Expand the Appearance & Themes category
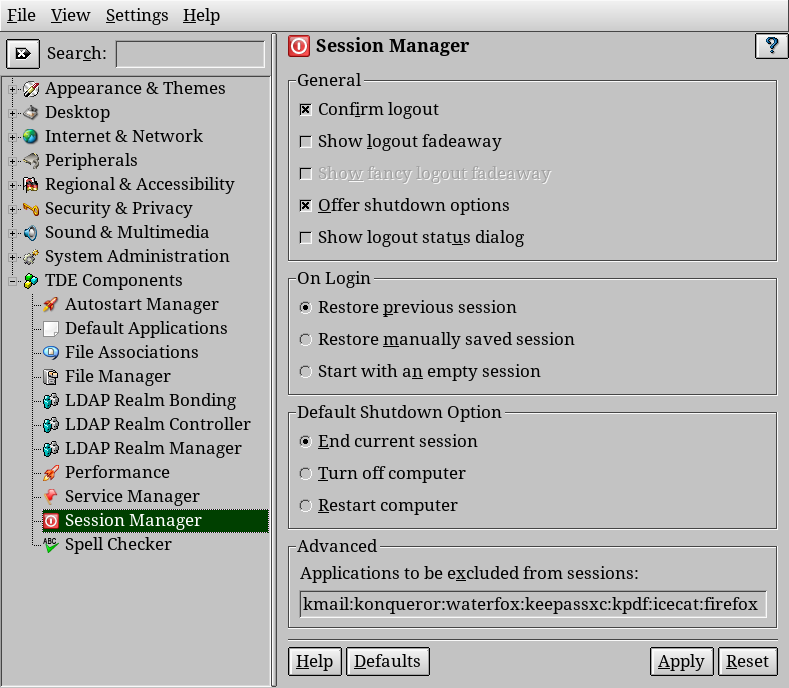Screen dimensions: 789x688 [13, 90]
